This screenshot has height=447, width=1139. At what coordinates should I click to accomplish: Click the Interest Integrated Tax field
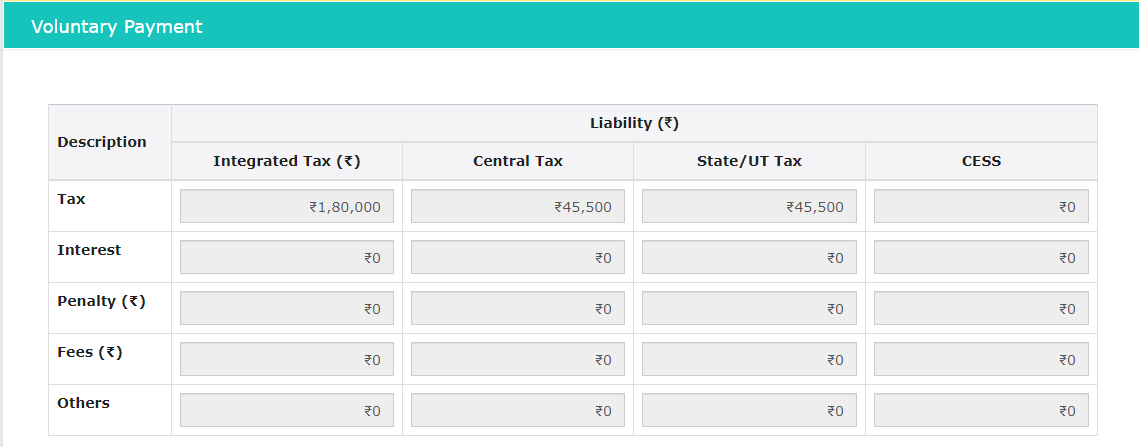tap(287, 257)
